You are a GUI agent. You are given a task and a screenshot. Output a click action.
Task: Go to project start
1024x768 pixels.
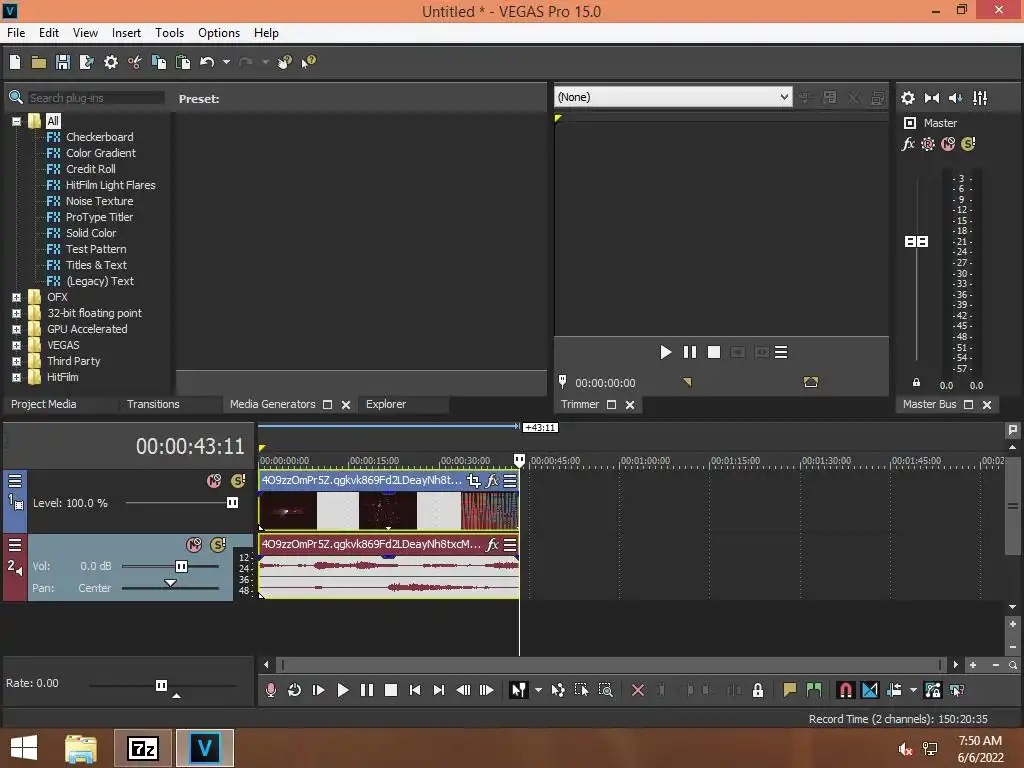coord(415,690)
